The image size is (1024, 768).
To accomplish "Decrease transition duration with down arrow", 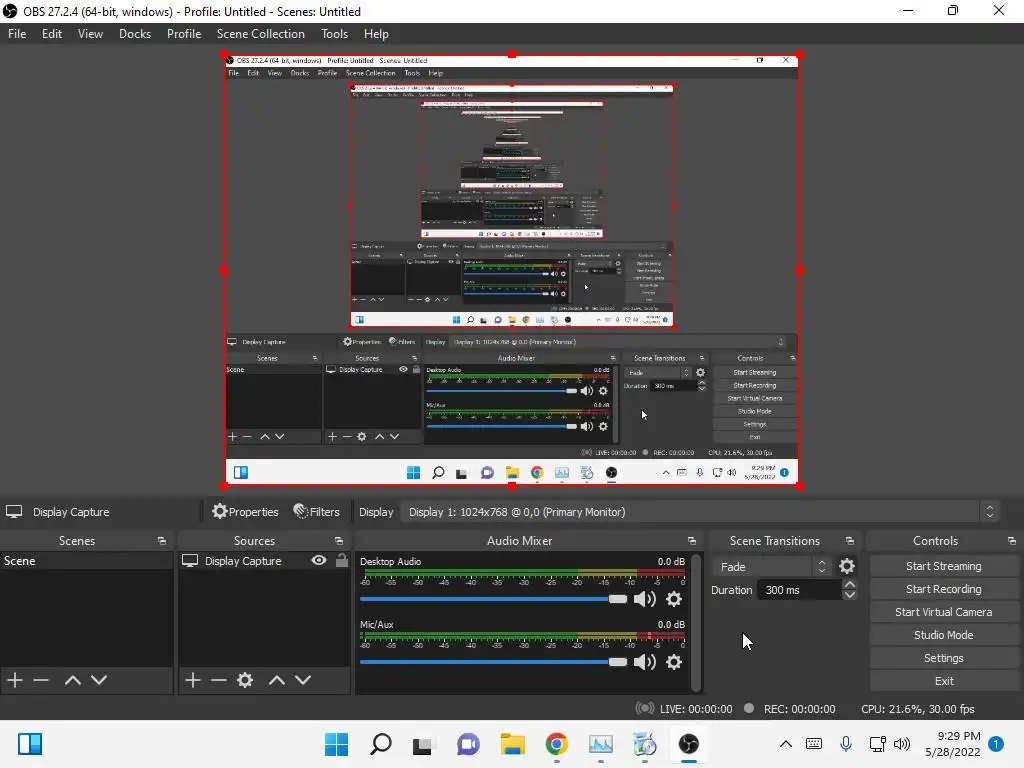I will click(x=850, y=595).
